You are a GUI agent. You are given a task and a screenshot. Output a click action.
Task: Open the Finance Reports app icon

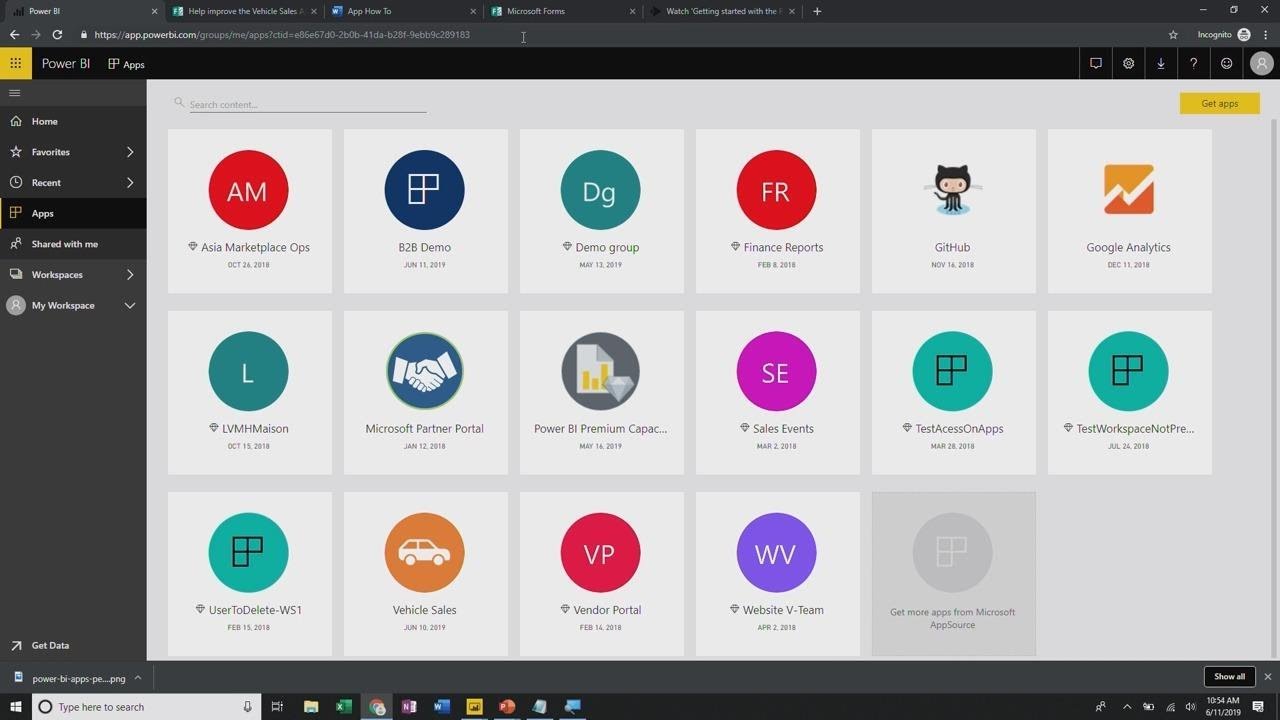(776, 190)
